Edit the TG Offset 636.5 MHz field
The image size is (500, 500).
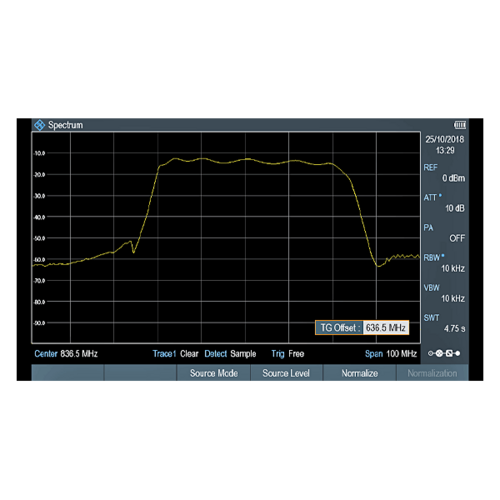pyautogui.click(x=386, y=328)
